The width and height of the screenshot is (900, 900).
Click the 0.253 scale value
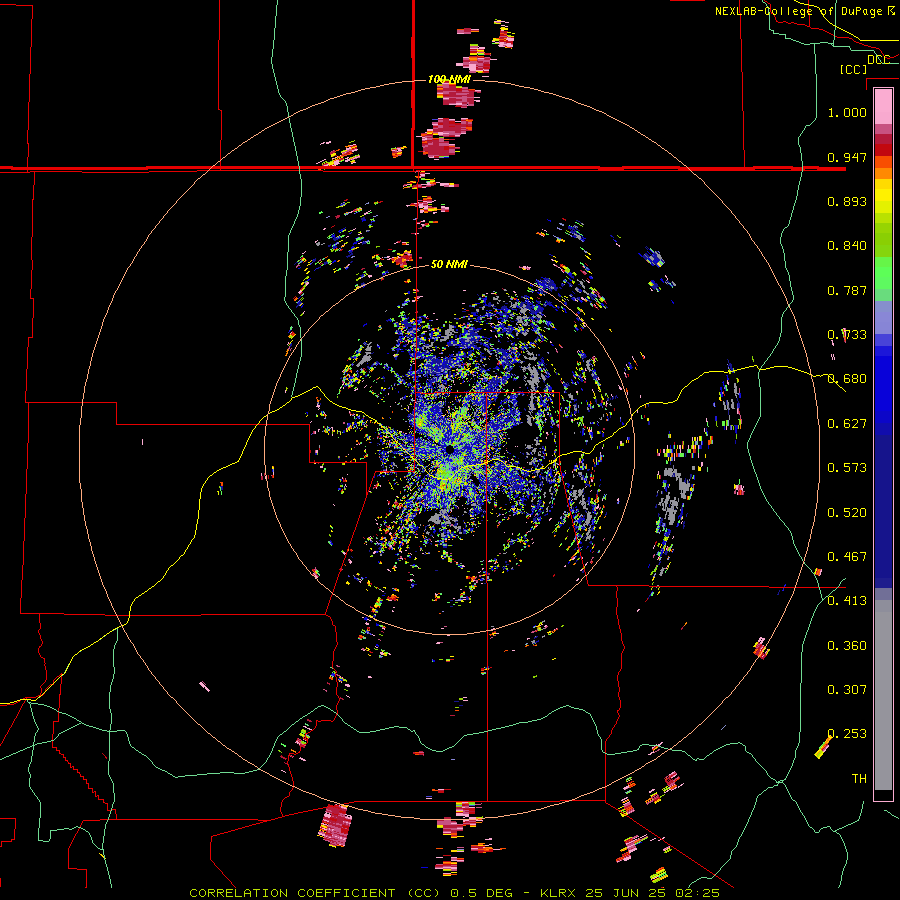[x=847, y=734]
